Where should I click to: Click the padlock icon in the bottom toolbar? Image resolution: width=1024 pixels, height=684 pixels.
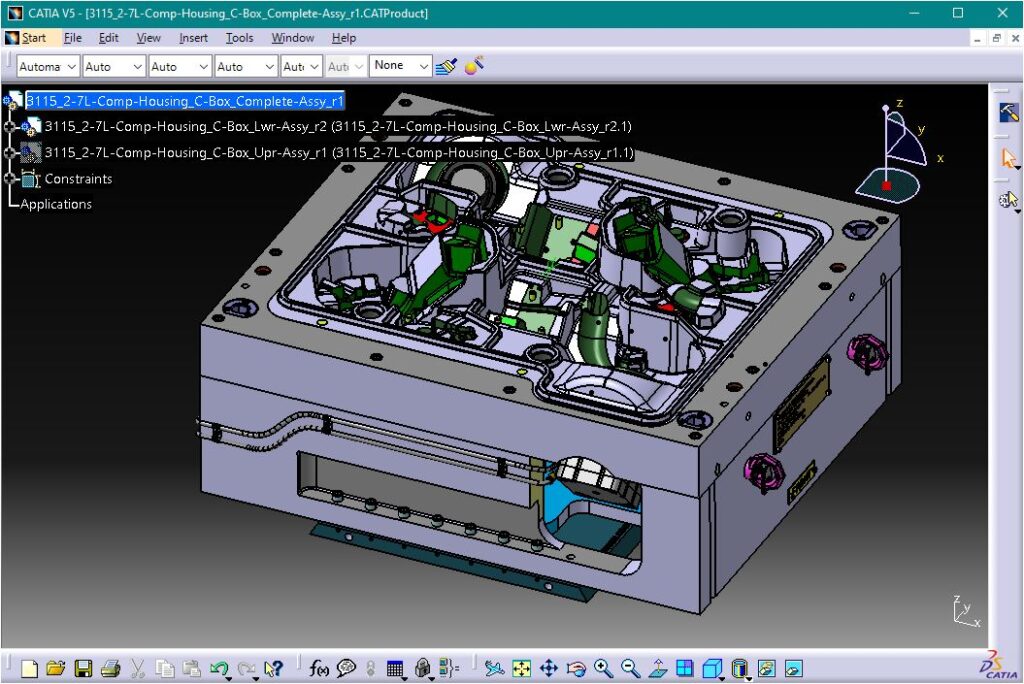423,668
